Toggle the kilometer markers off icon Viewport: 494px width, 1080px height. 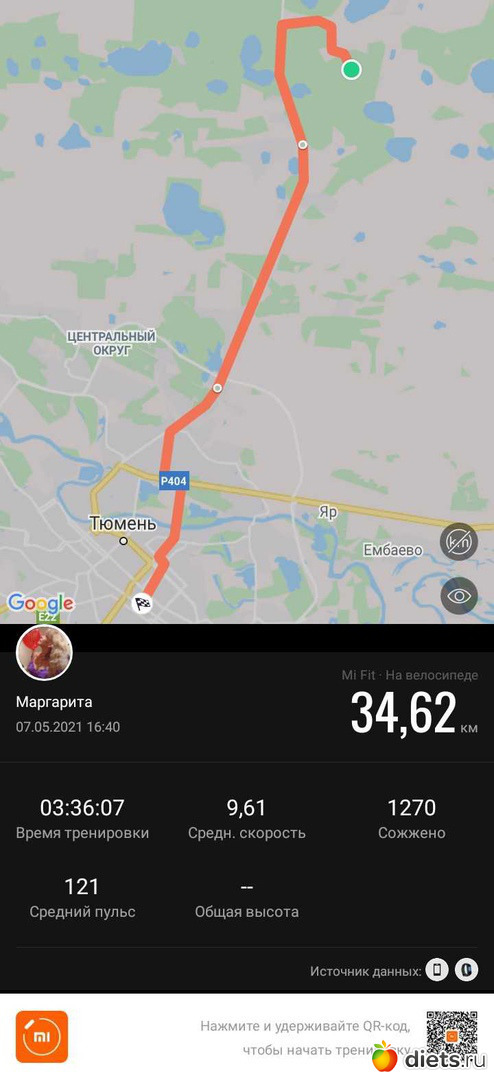[x=459, y=541]
